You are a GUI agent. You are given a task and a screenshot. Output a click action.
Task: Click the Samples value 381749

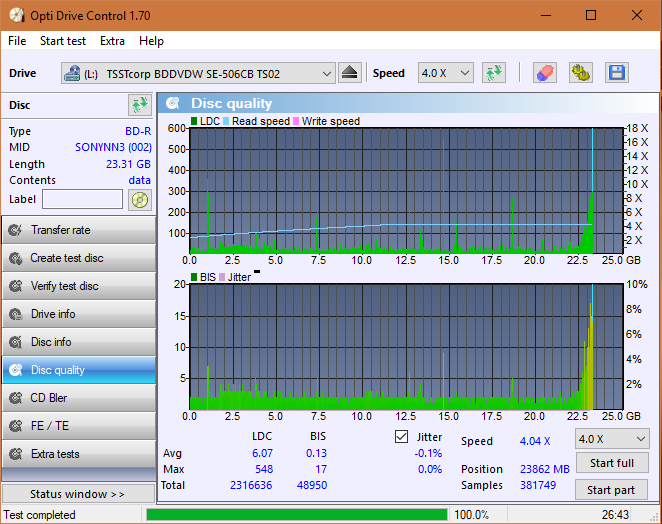(x=538, y=485)
